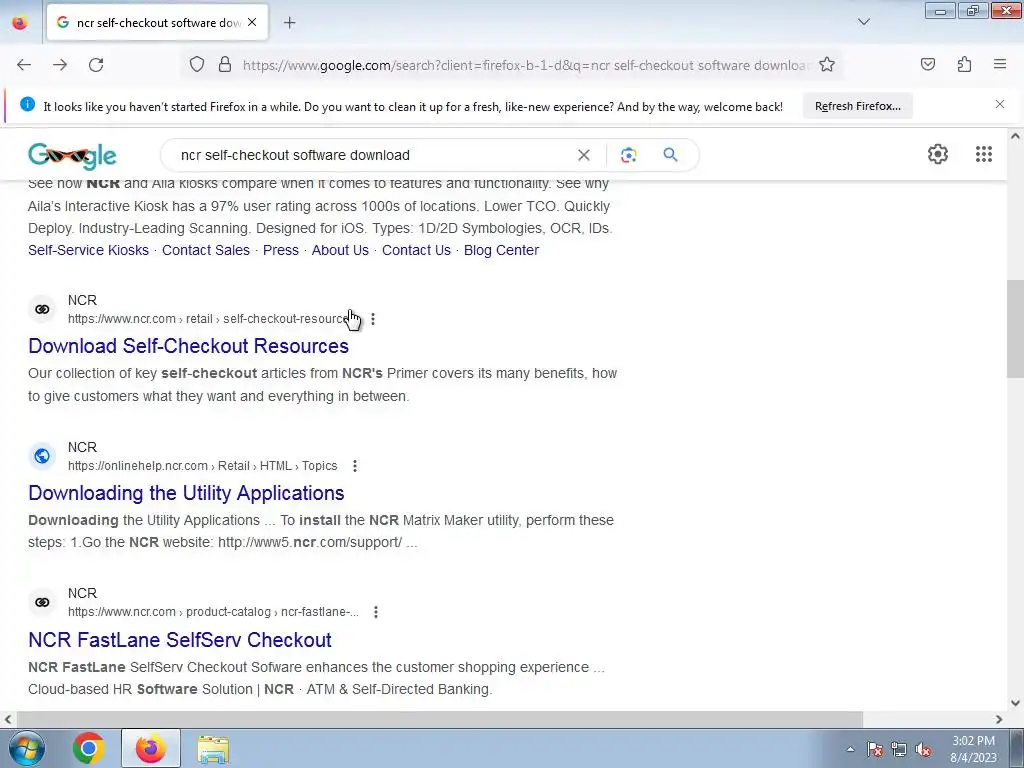The height and width of the screenshot is (768, 1024).
Task: Click horizontal scrollbar left arrow
Action: [x=7, y=719]
